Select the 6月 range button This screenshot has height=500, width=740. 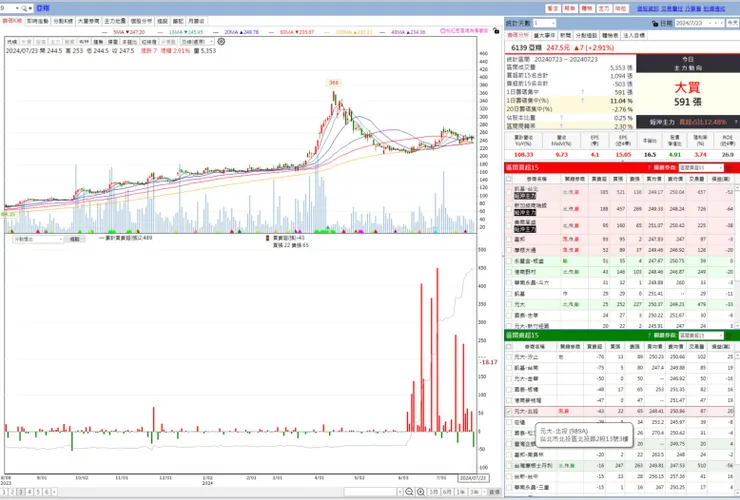pos(447,492)
